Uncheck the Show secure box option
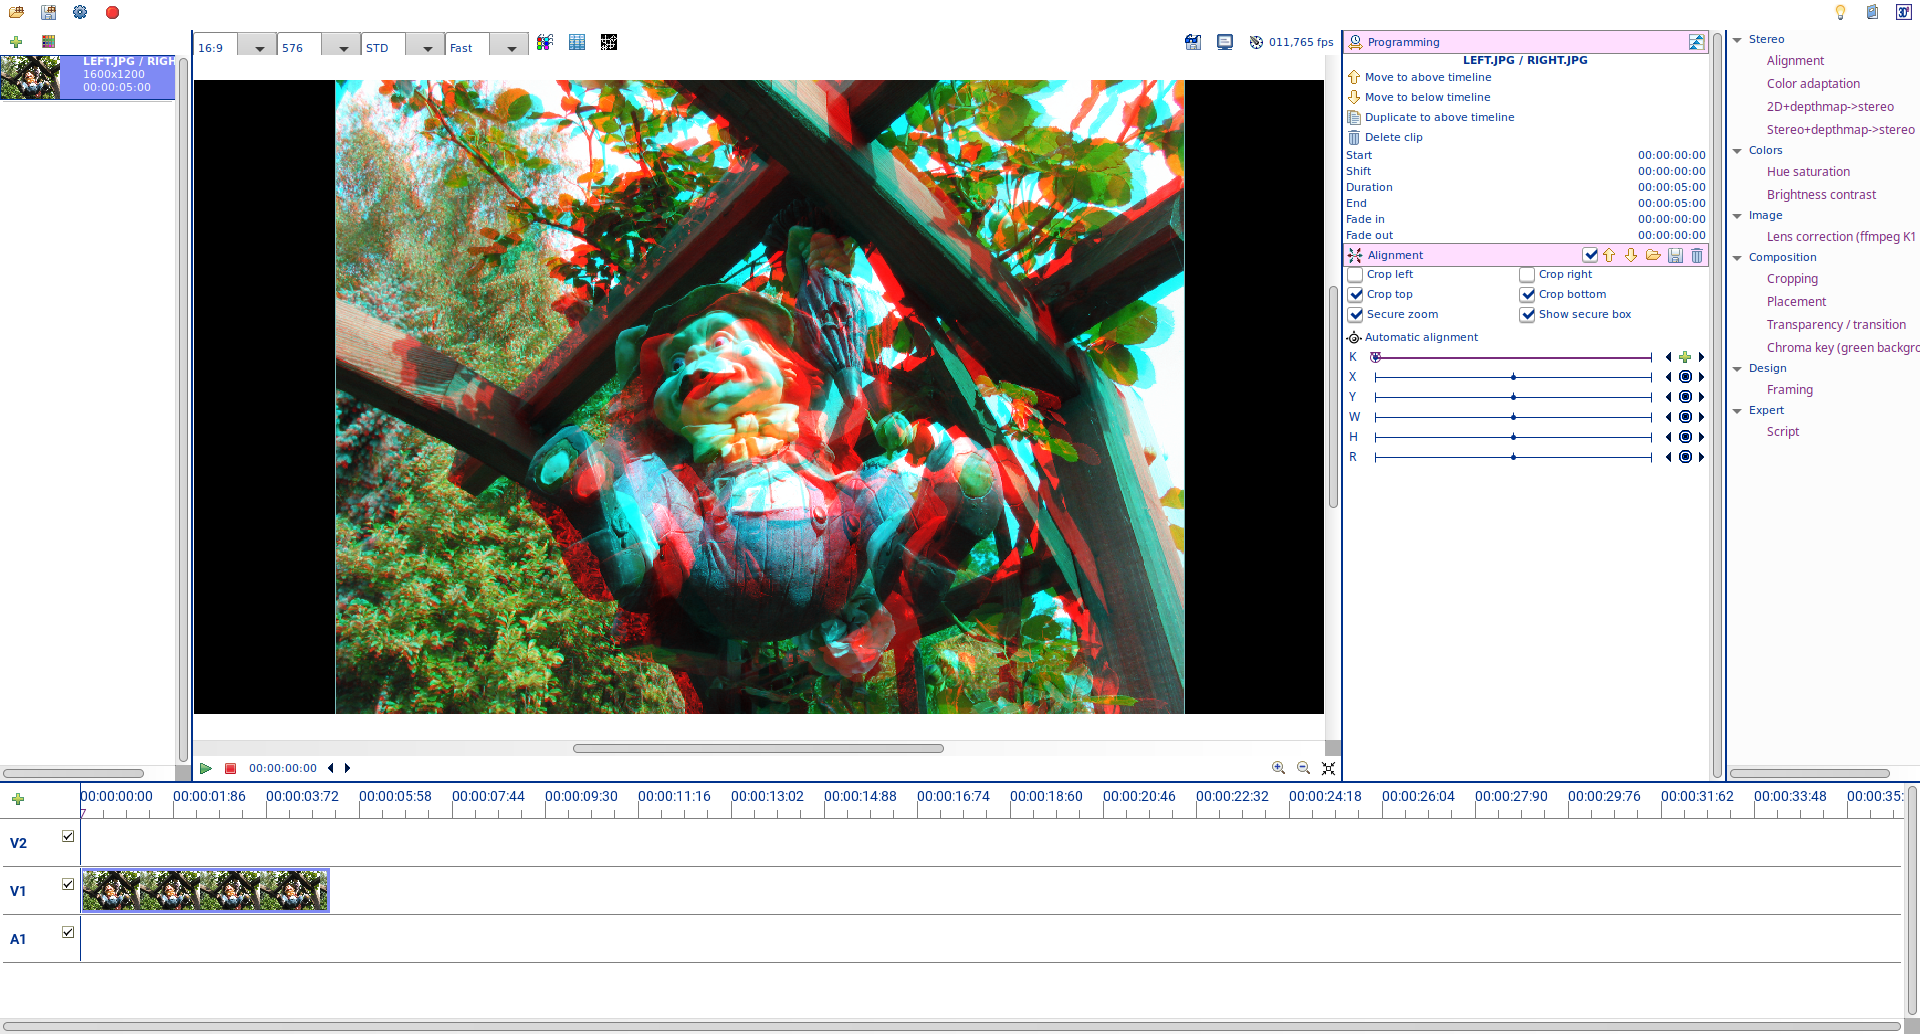The image size is (1920, 1034). 1527,315
